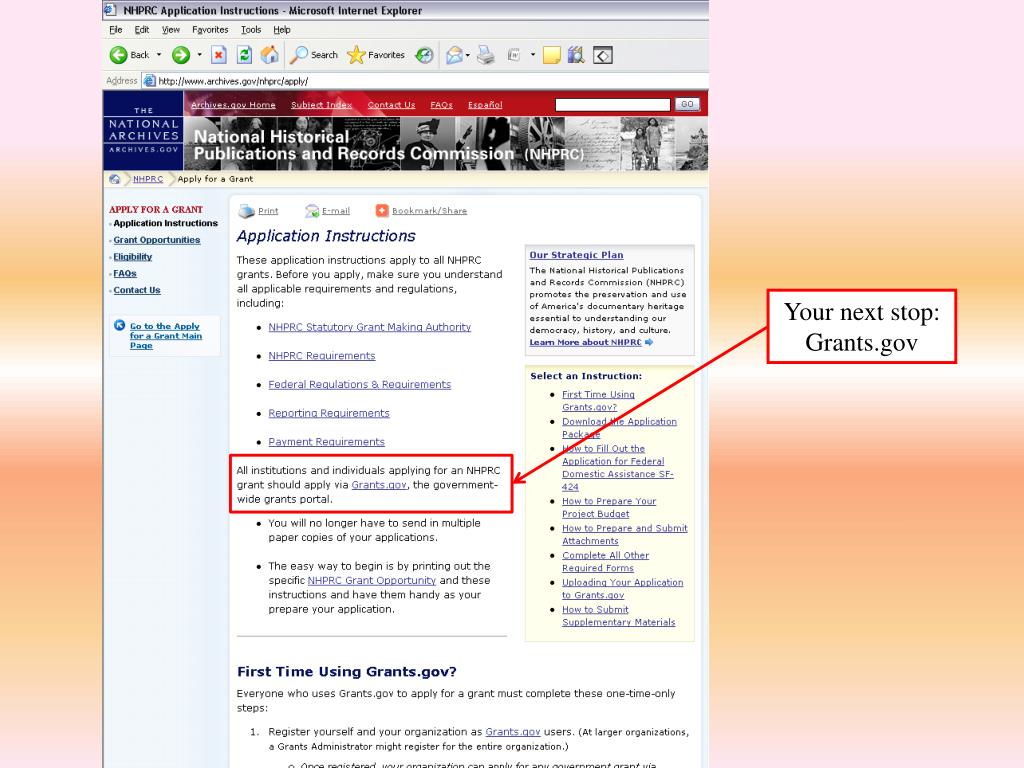The width and height of the screenshot is (1024, 768).
Task: Click Learn More about NHPRC link
Action: (586, 342)
